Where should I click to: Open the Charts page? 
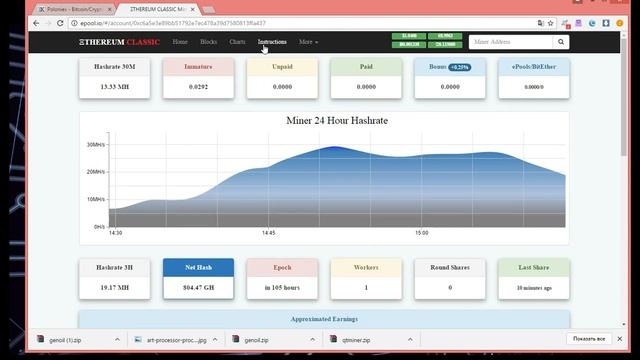237,42
